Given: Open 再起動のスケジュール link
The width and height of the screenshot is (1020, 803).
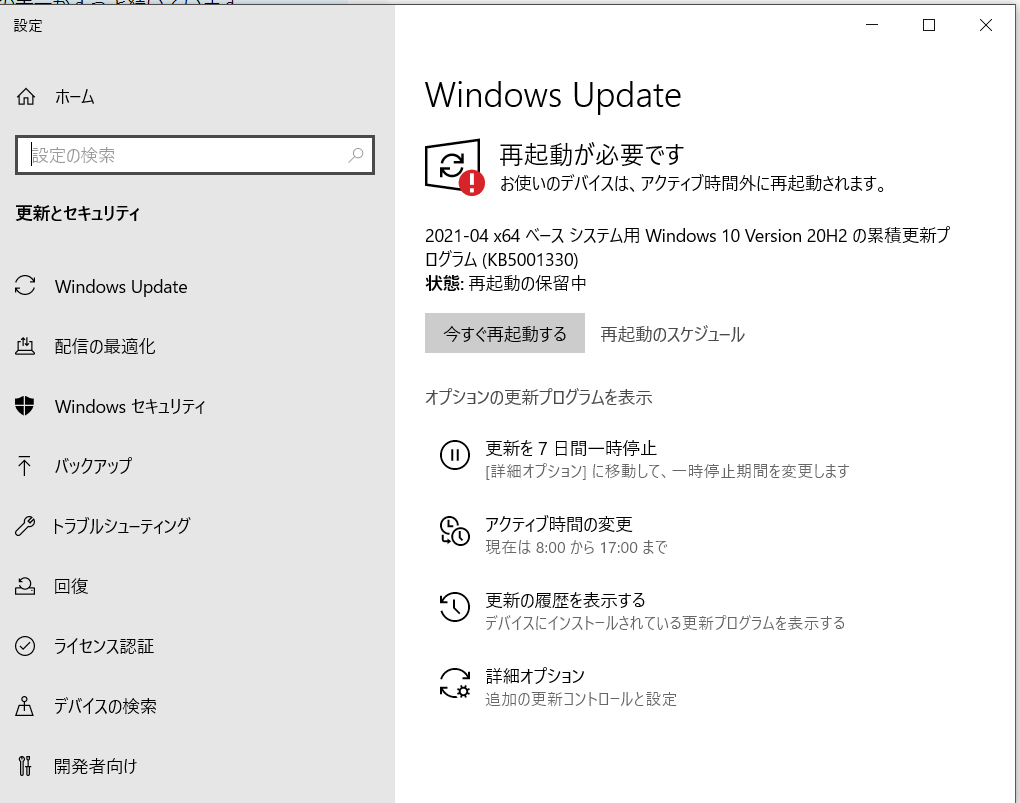Looking at the screenshot, I should click(x=673, y=334).
